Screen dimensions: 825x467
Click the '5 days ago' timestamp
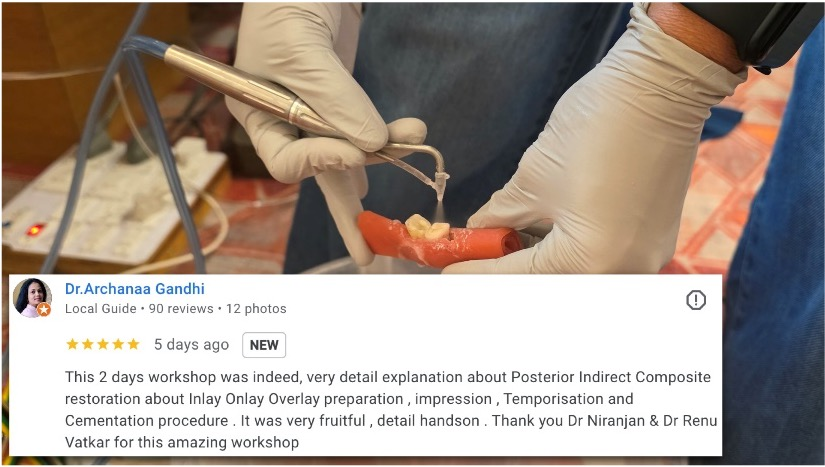[x=192, y=344]
